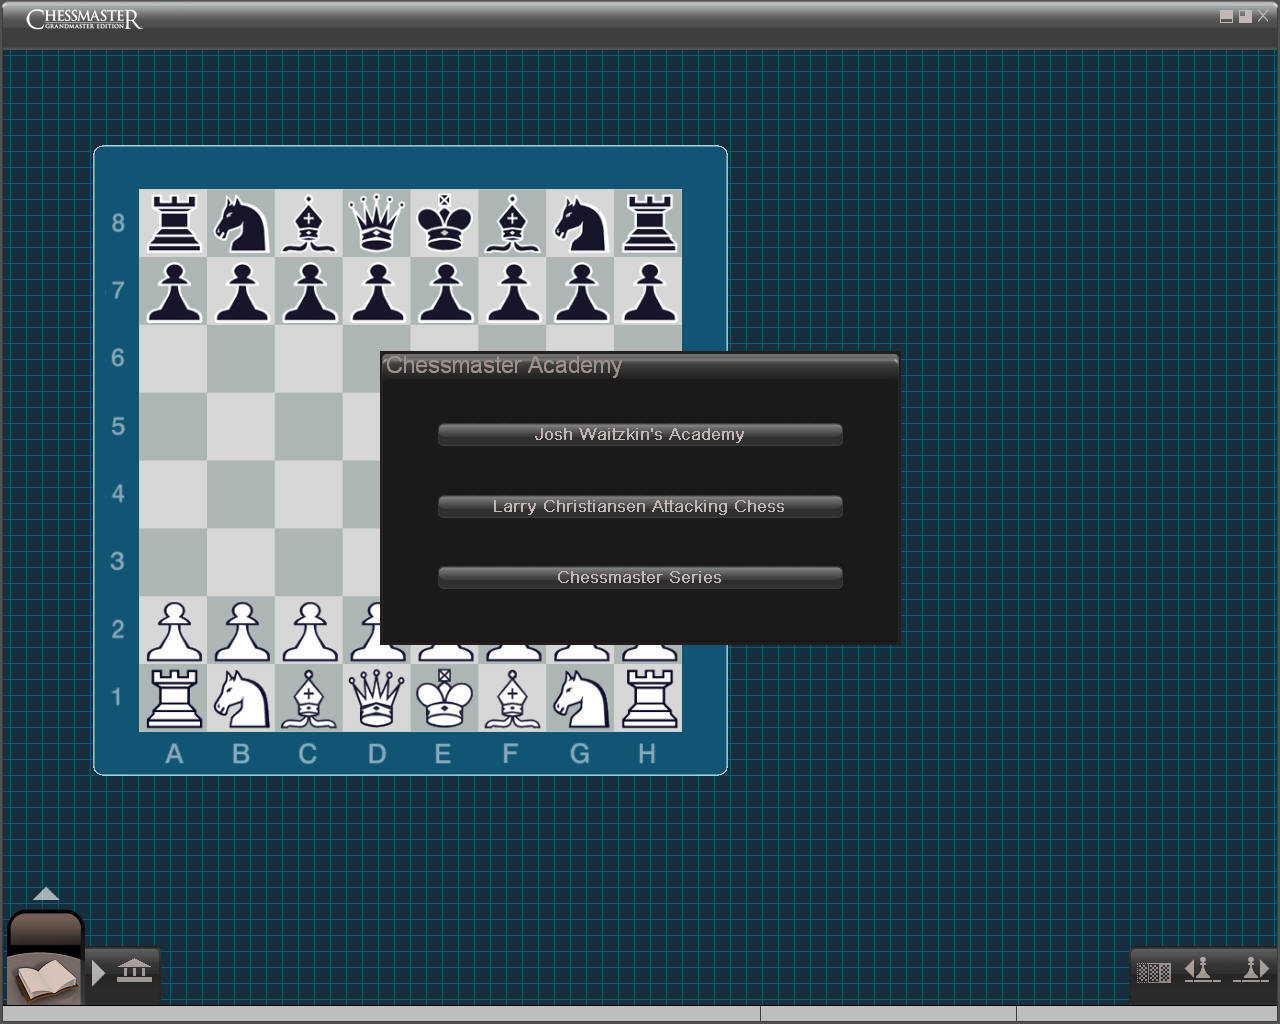Minimize the Chessmaster window

(x=1226, y=17)
